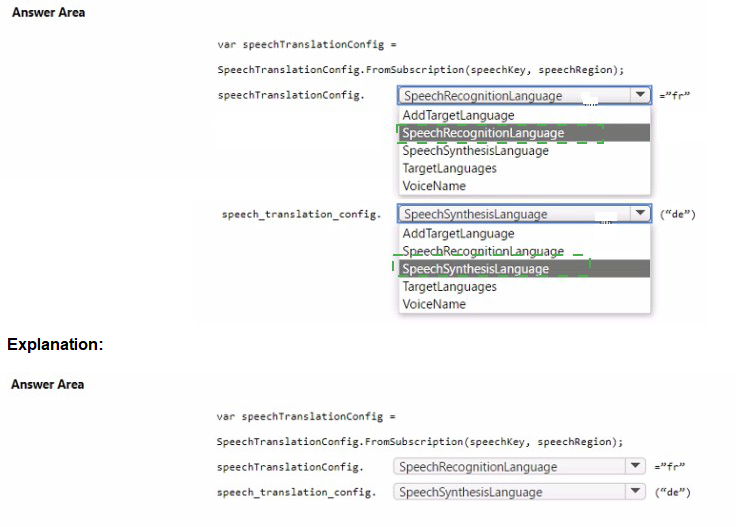This screenshot has height=527, width=738.
Task: Select TargetLanguages in the speechTranslationConfig dropdown list
Action: tap(449, 168)
